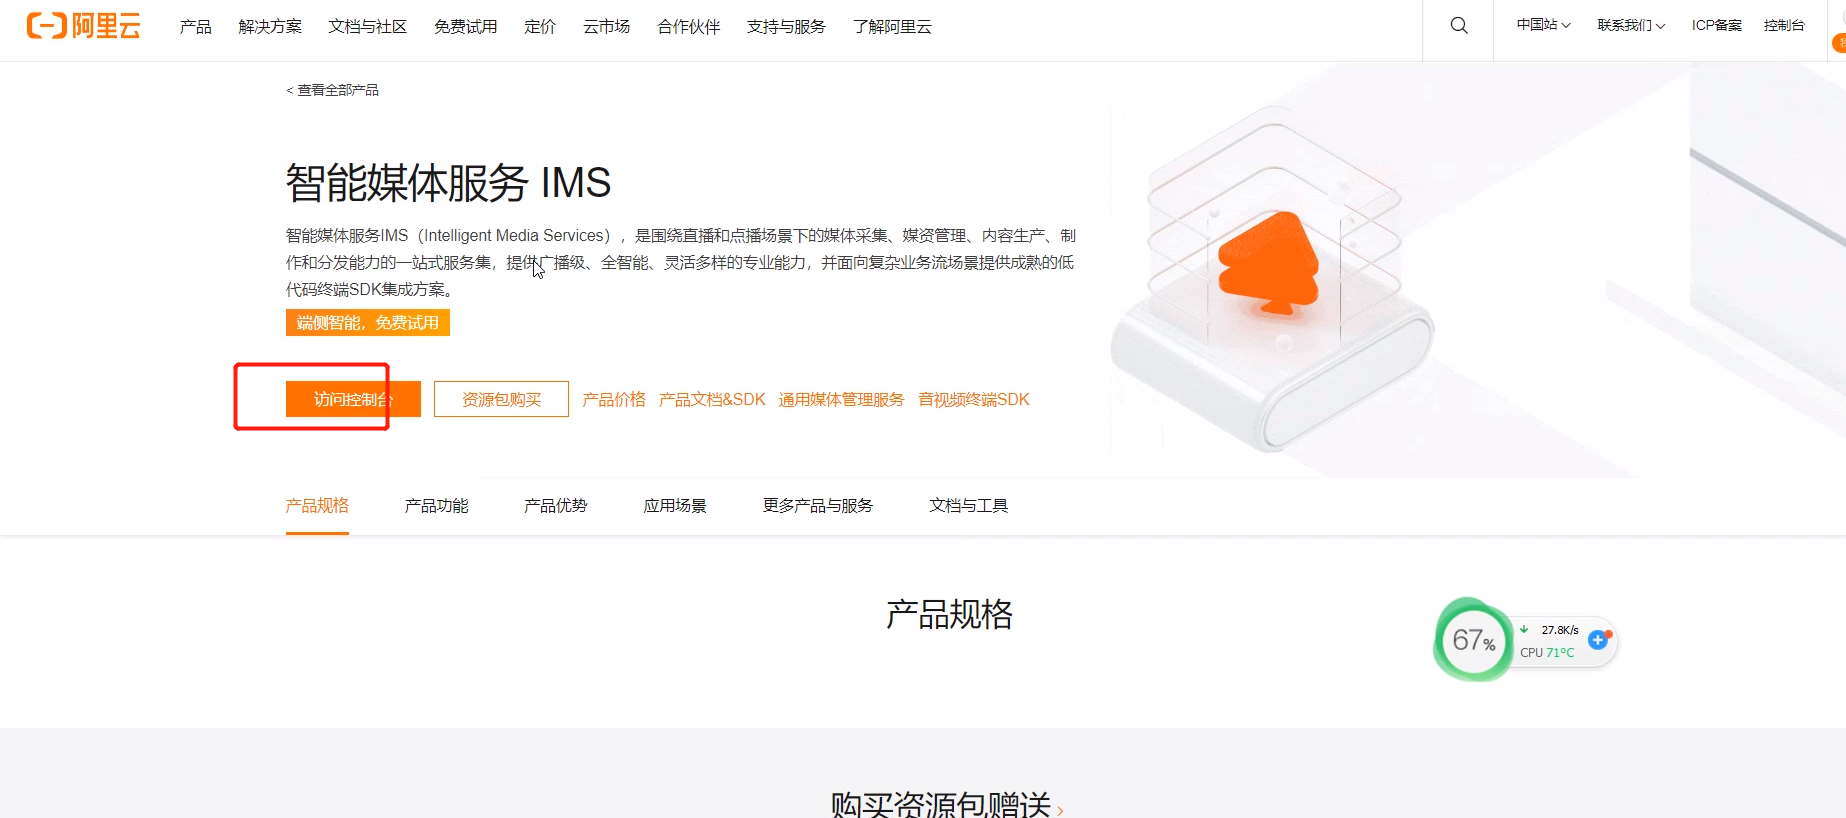Select the 文档与工具 tab
The image size is (1846, 818).
point(968,506)
